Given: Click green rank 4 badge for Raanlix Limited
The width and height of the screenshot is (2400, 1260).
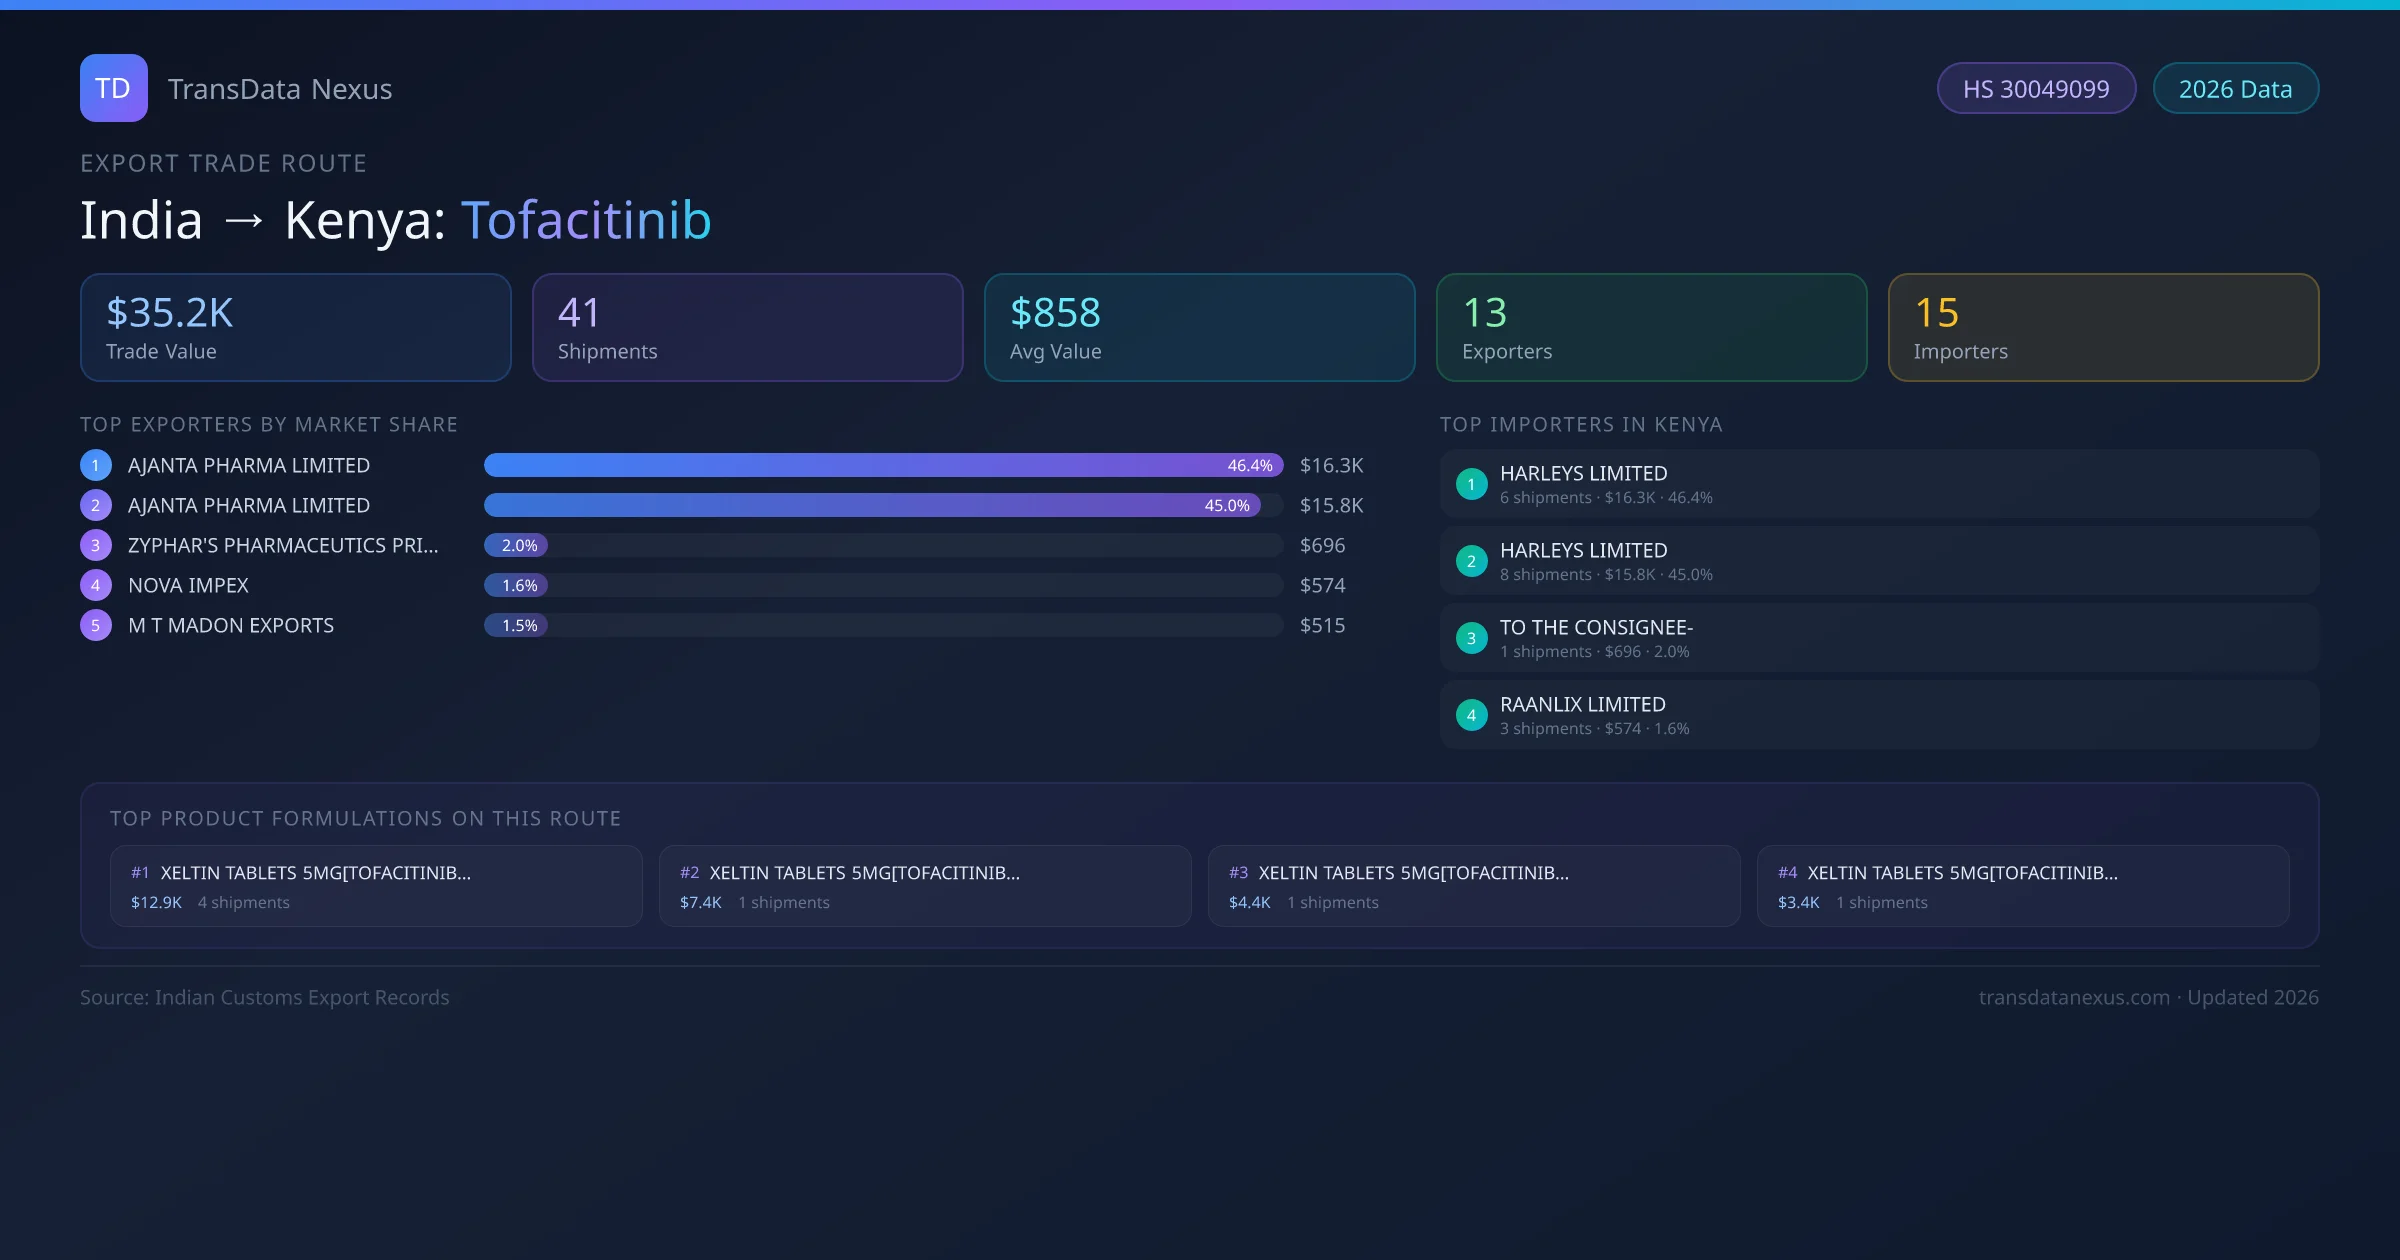Looking at the screenshot, I should click(x=1471, y=715).
